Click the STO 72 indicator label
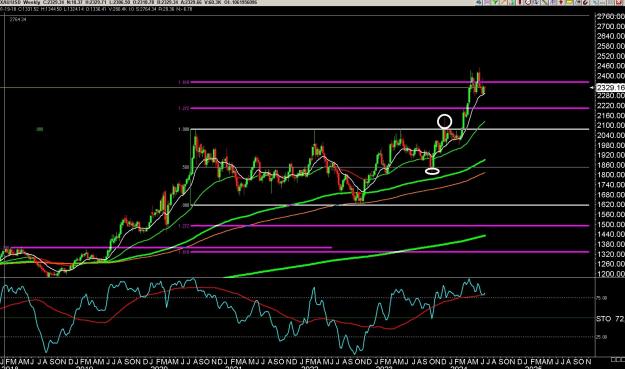Screen dimensions: 625x369 [610, 319]
